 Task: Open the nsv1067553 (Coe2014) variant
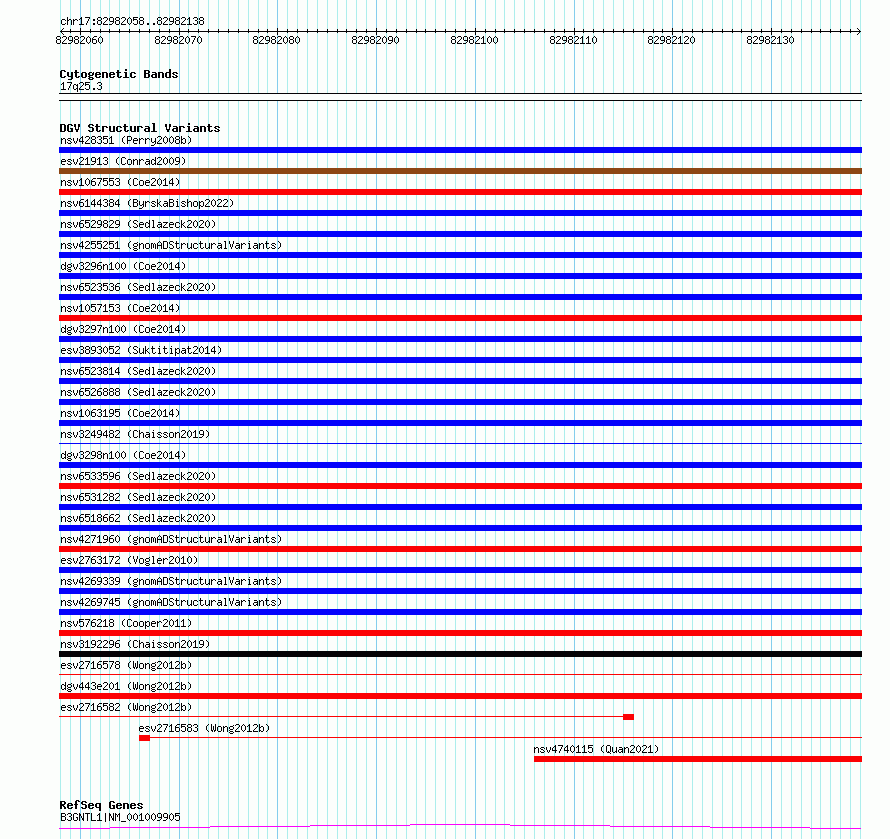click(x=120, y=182)
